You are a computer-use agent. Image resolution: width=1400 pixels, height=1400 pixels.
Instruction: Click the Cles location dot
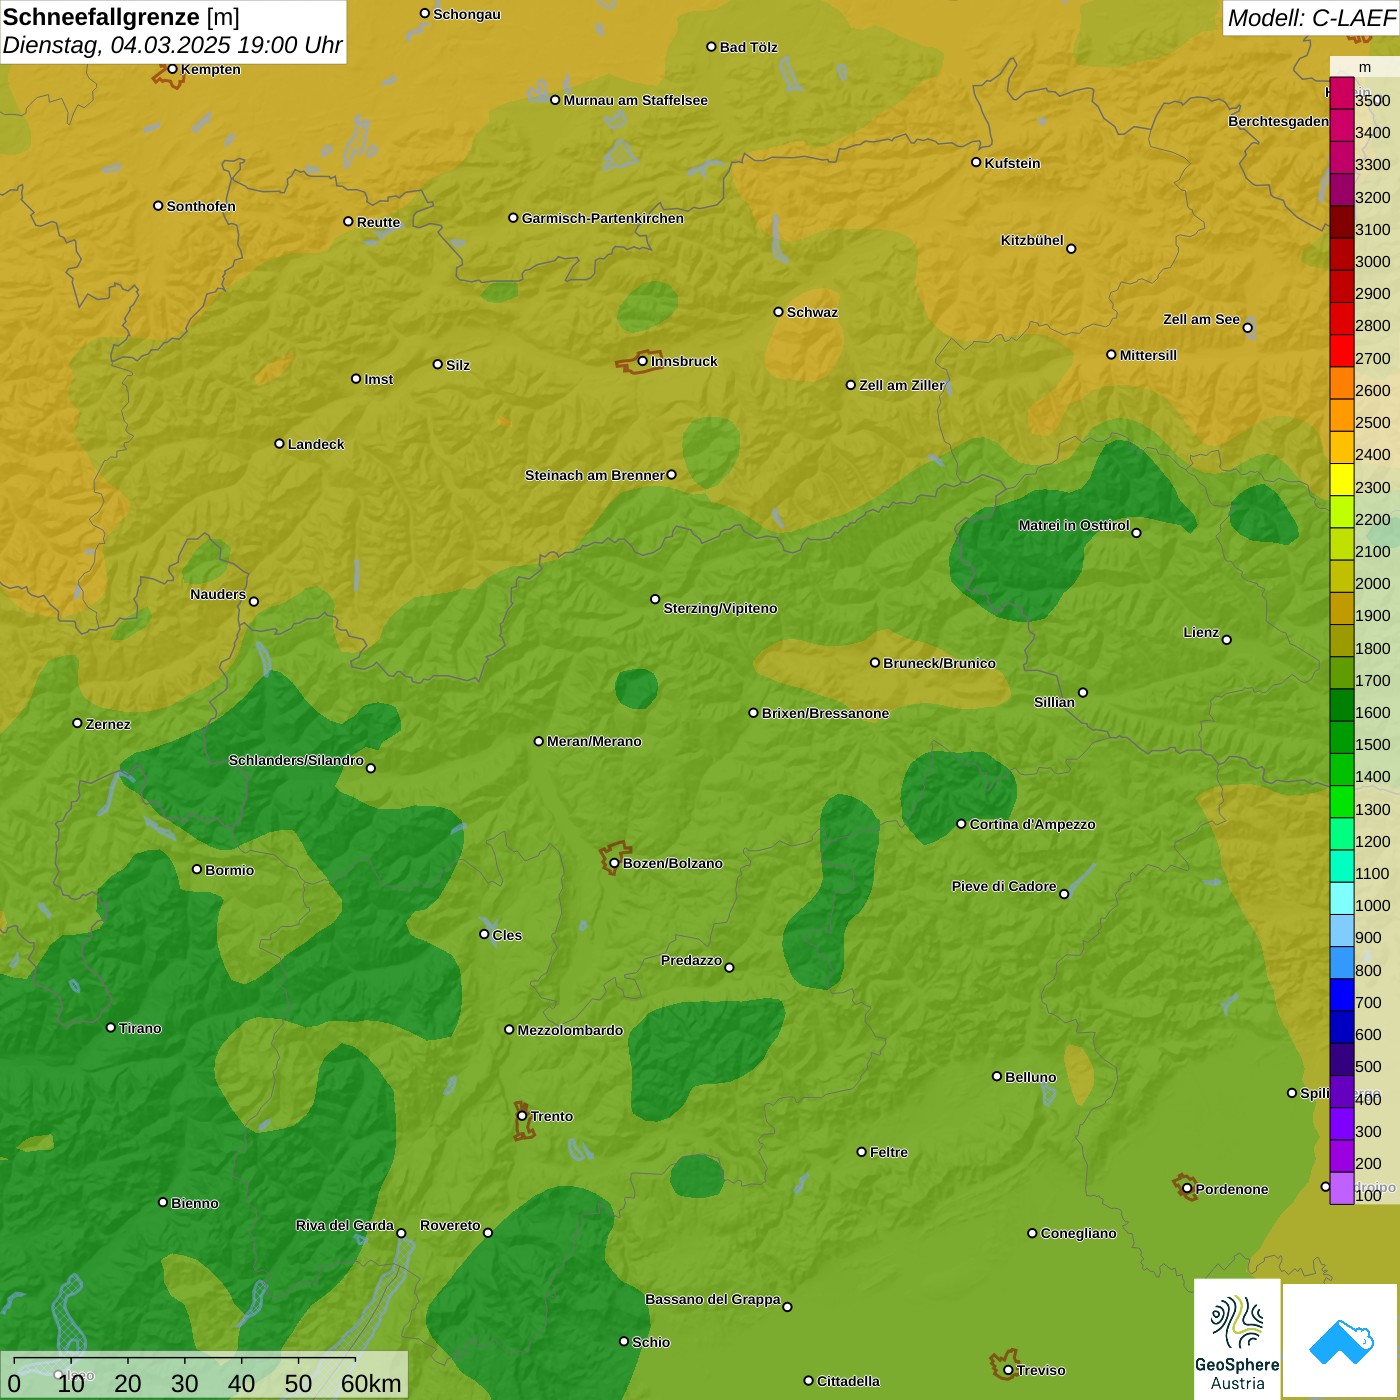pyautogui.click(x=484, y=934)
